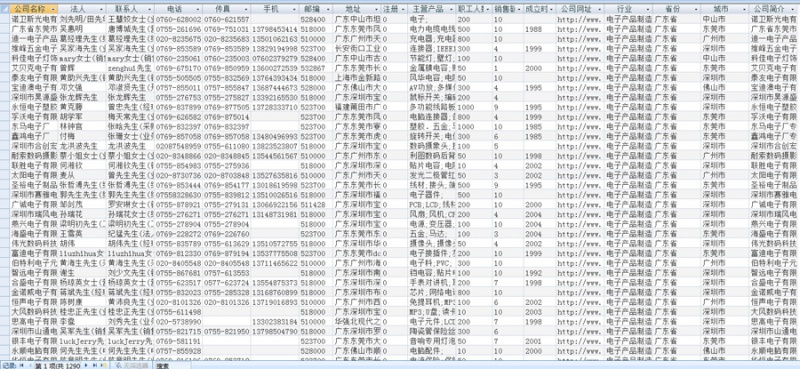Open 电话 column dropdown arrow
Screen dimensions: 800x369
coord(197,9)
